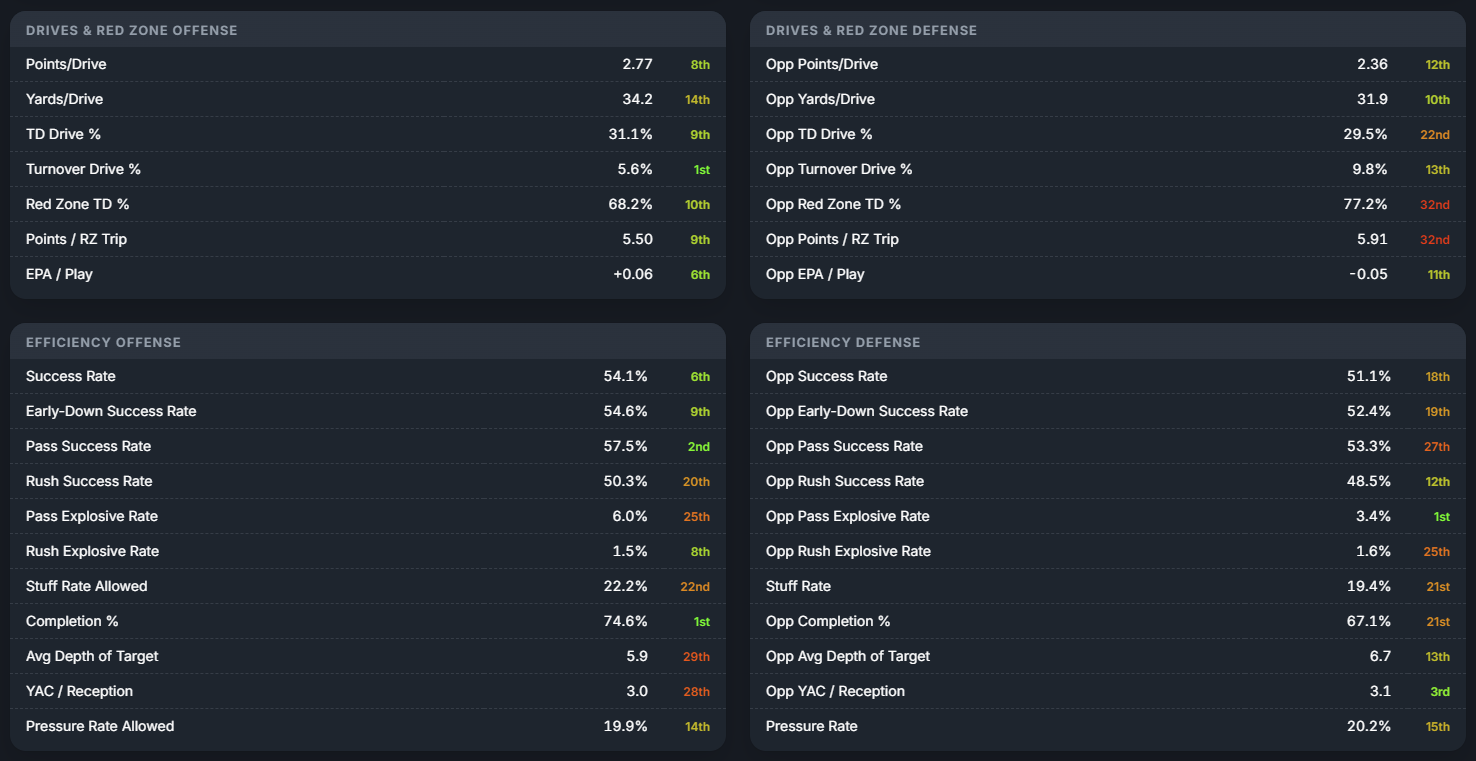
Task: Click the Drives & Red Zone Offense header
Action: click(368, 30)
